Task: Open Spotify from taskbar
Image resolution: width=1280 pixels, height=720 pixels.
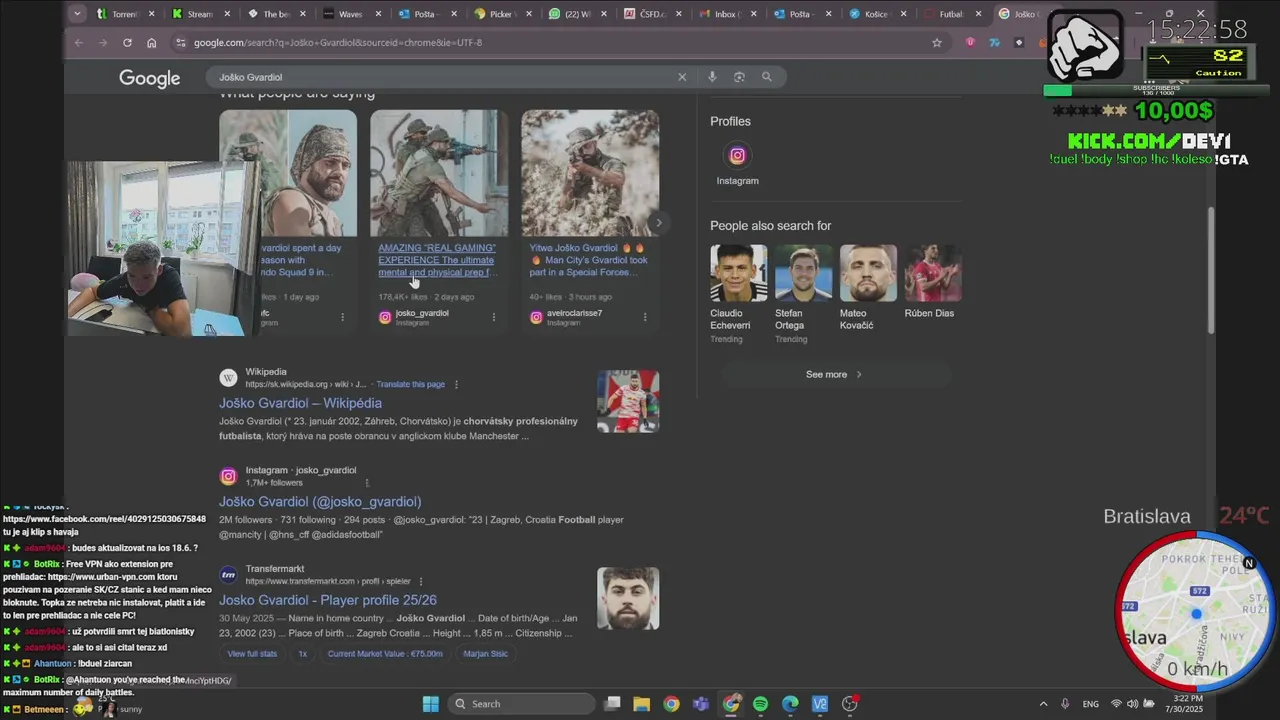Action: point(760,704)
